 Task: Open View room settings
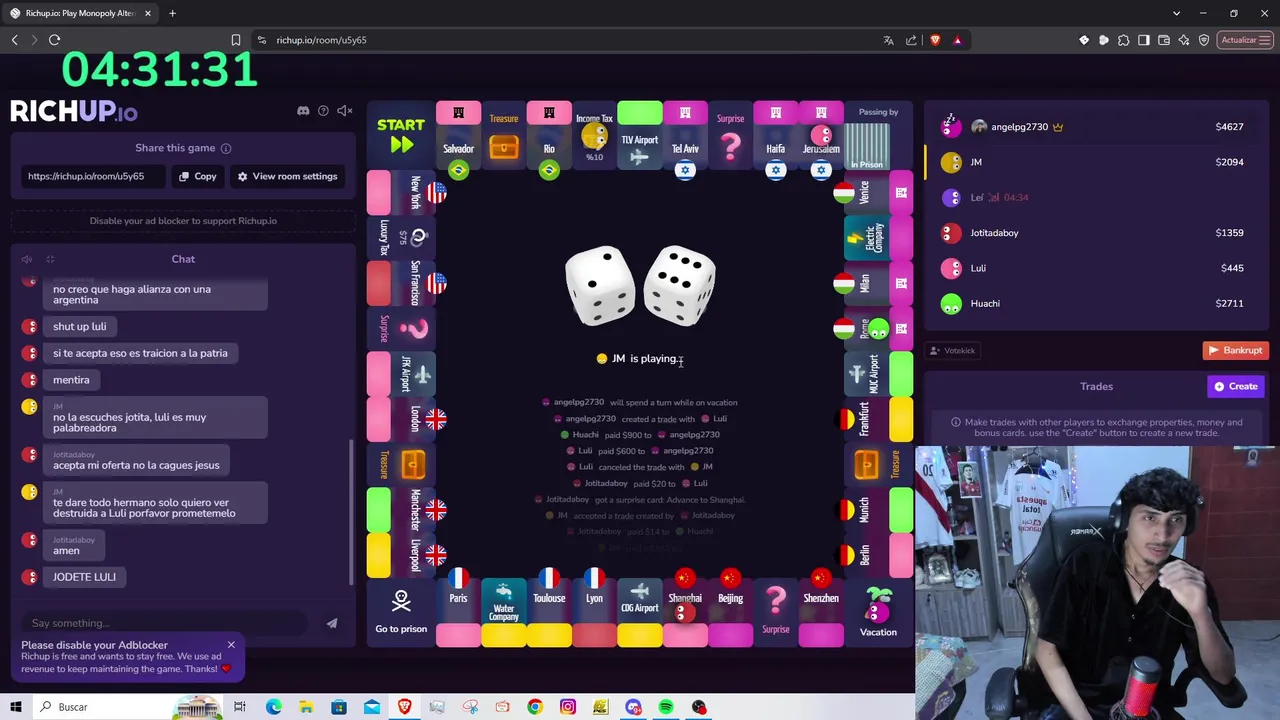287,176
